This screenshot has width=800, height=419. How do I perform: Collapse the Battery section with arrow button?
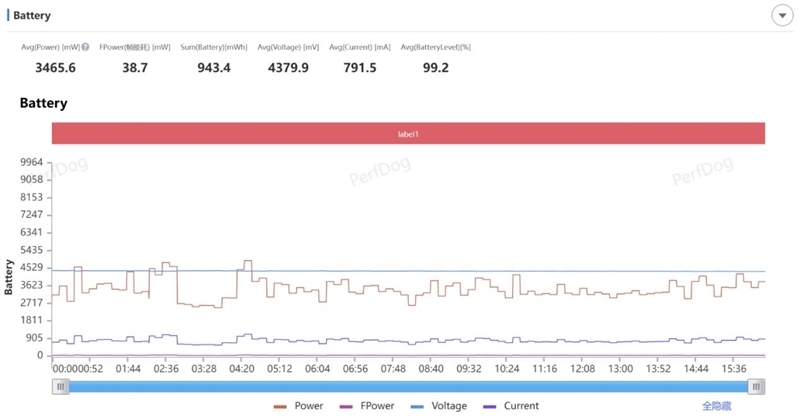[x=782, y=16]
